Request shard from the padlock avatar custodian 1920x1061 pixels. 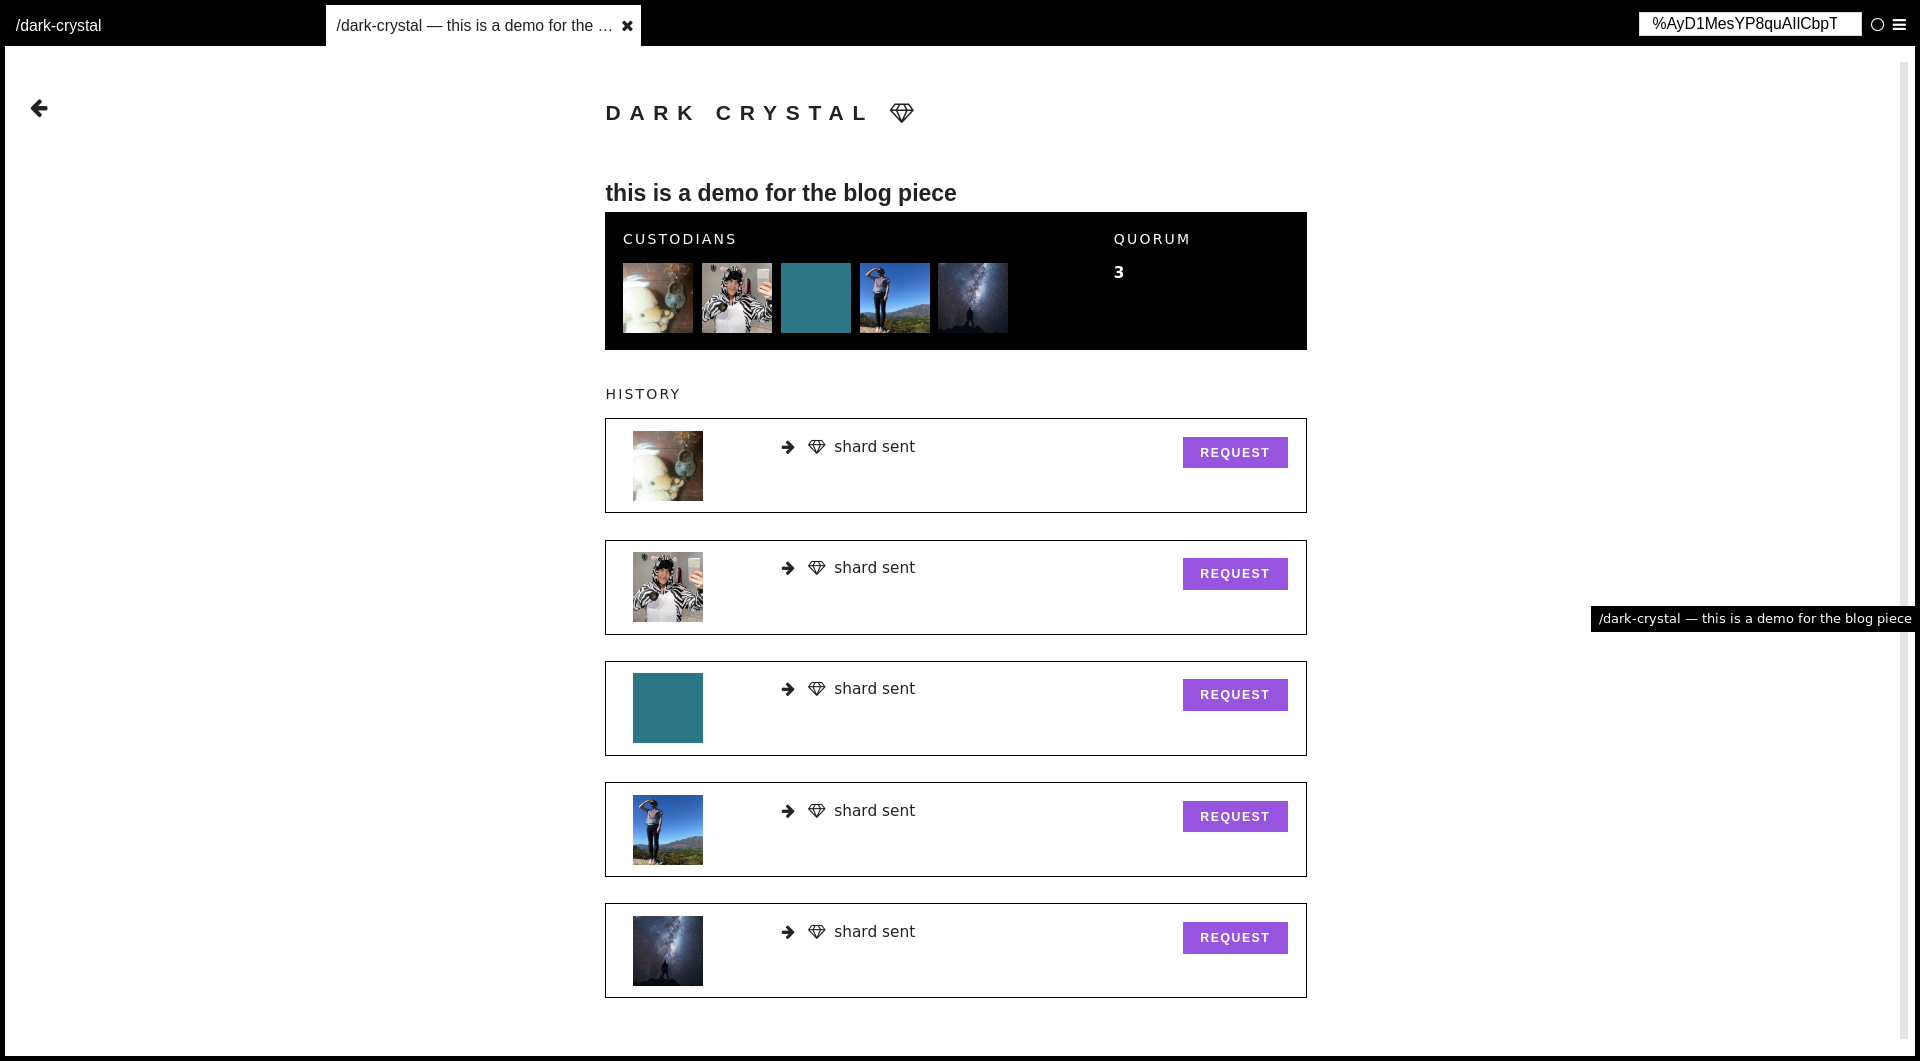(x=1234, y=453)
